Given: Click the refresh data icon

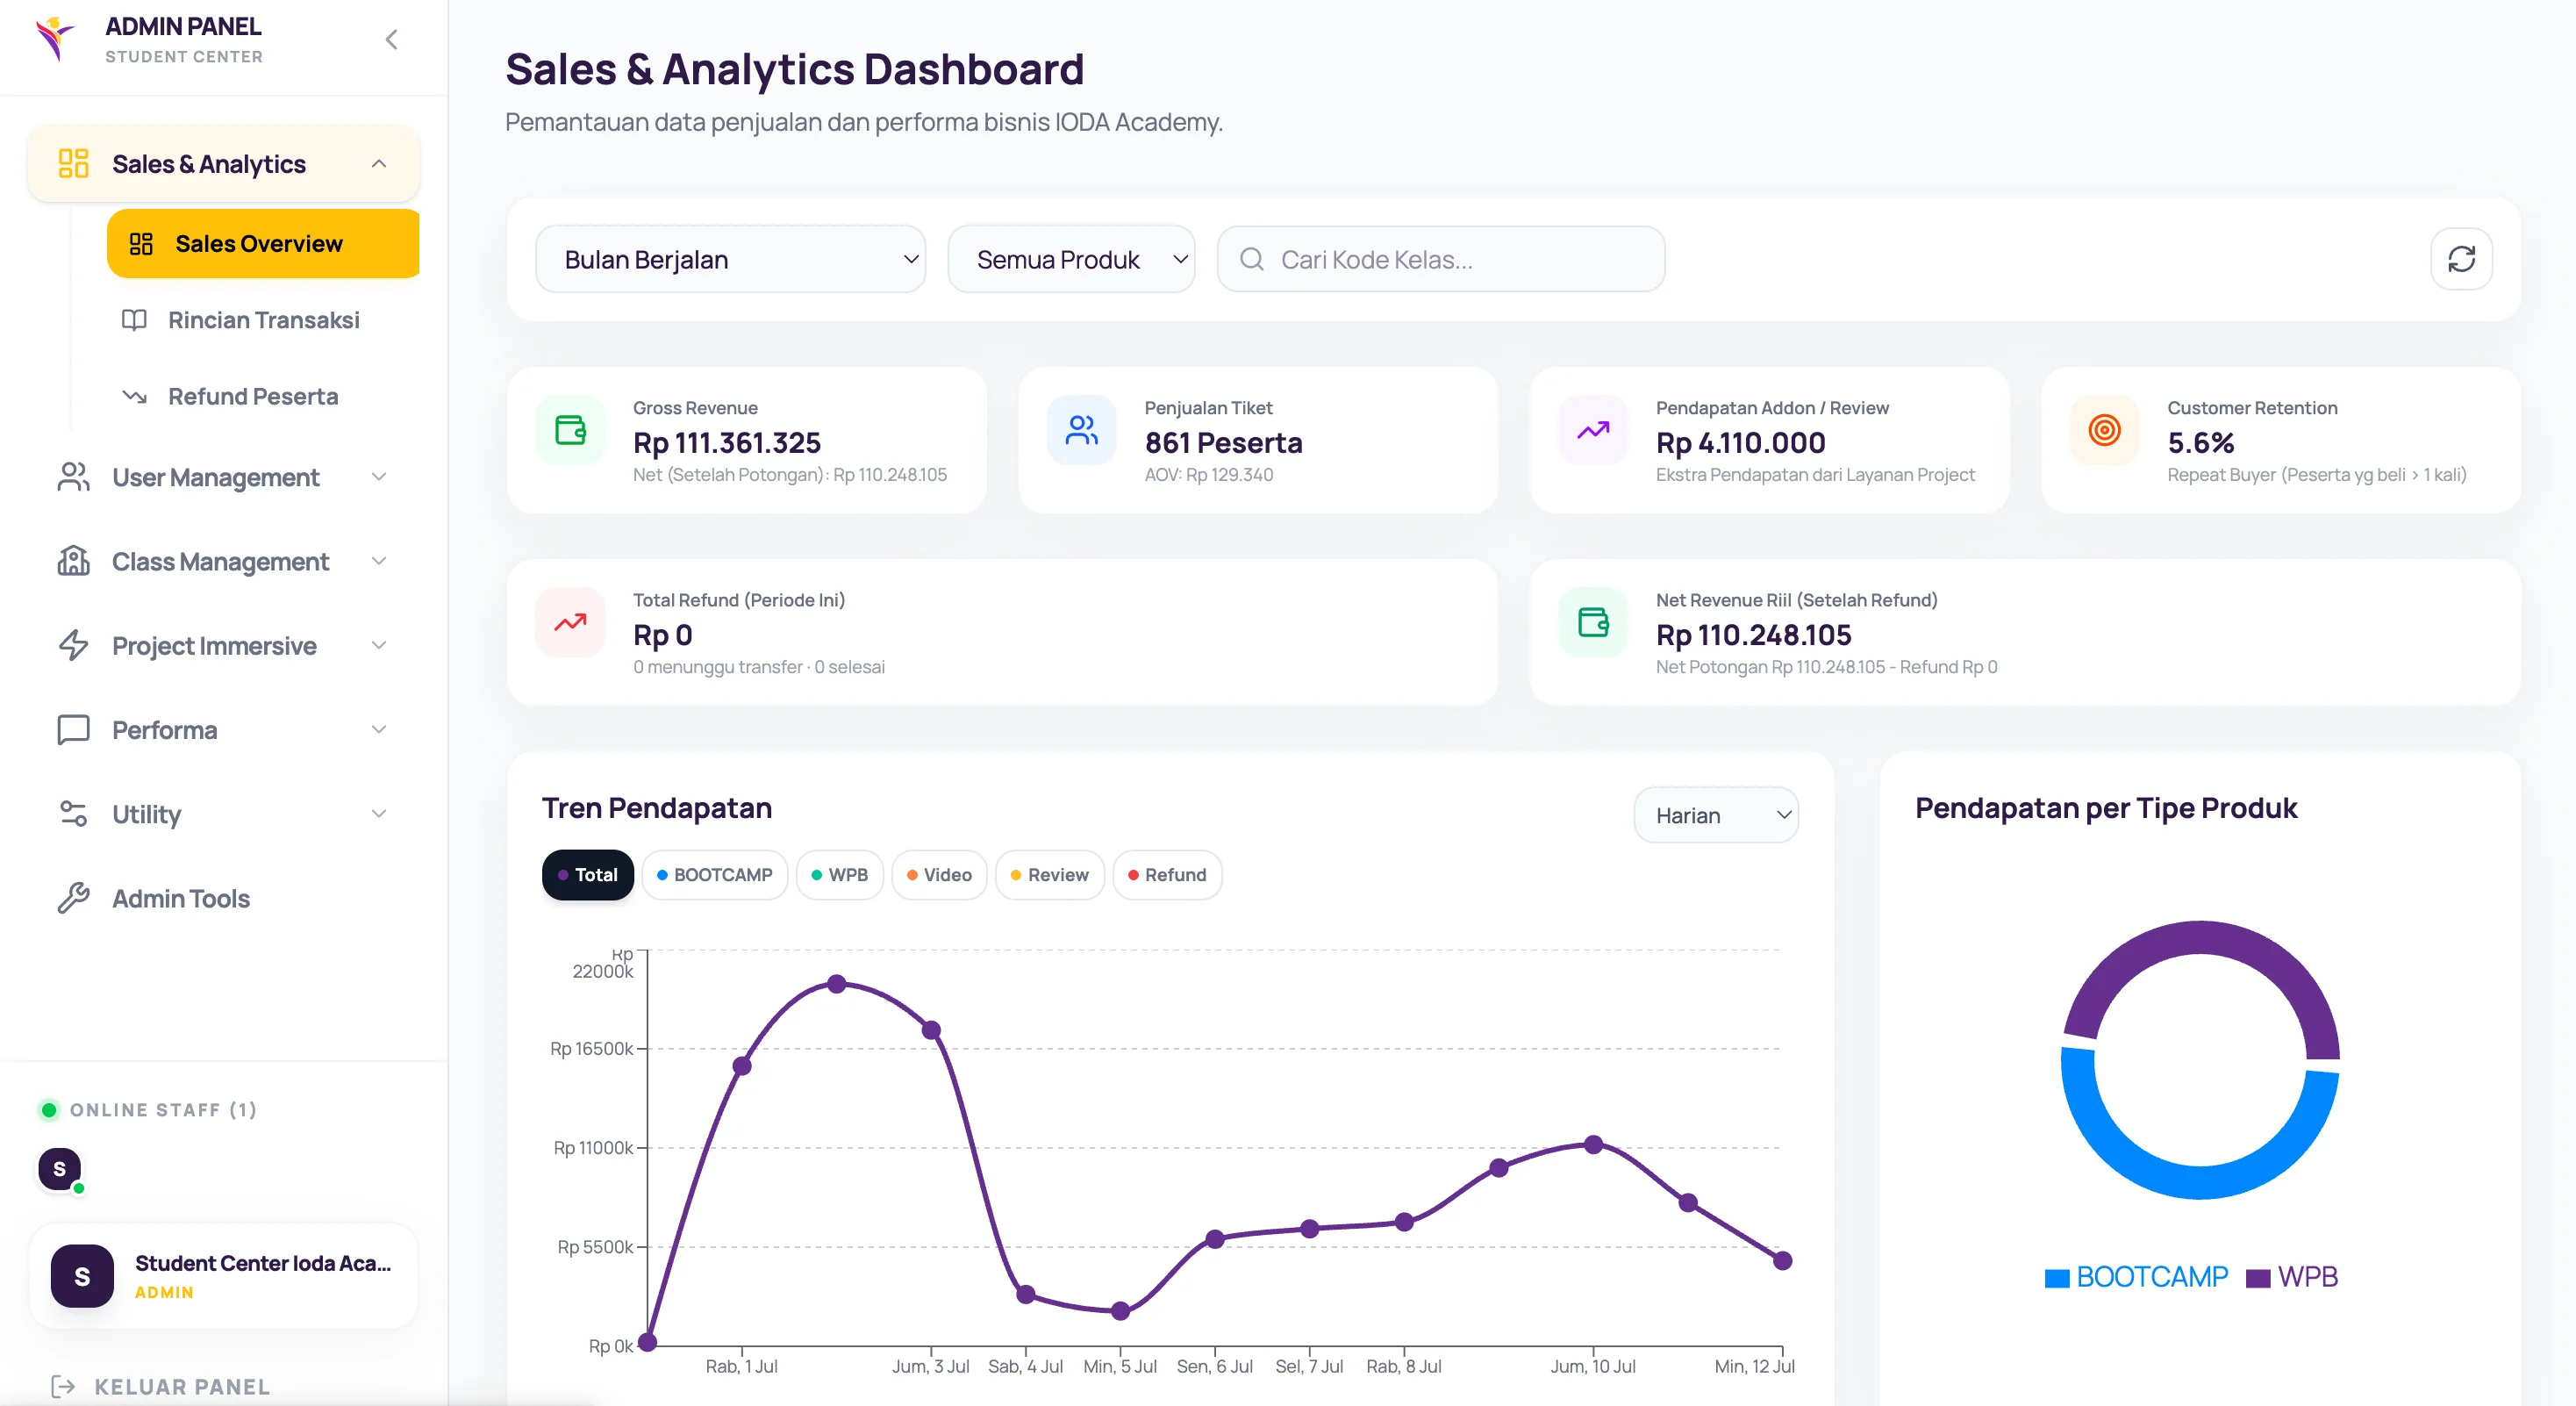Looking at the screenshot, I should click(2461, 259).
